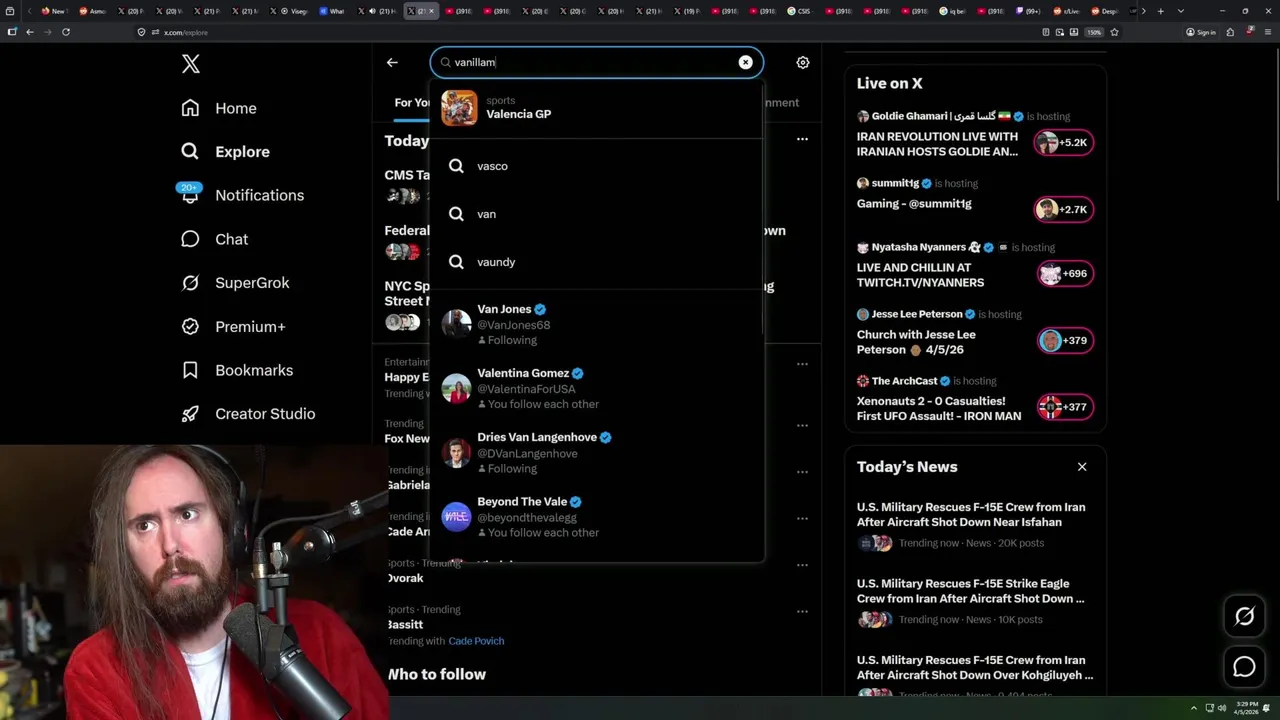Viewport: 1280px width, 720px height.
Task: Open more options for Happy Easter trend
Action: [x=802, y=364]
